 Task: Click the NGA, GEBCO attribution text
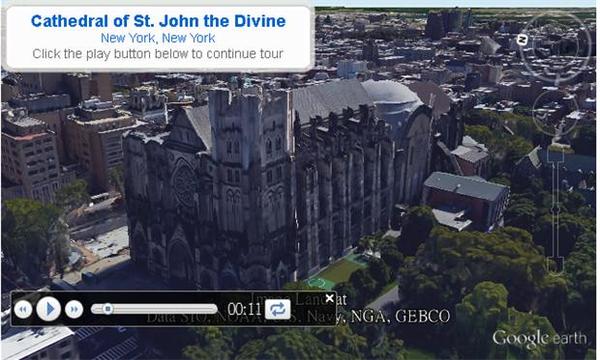400,316
